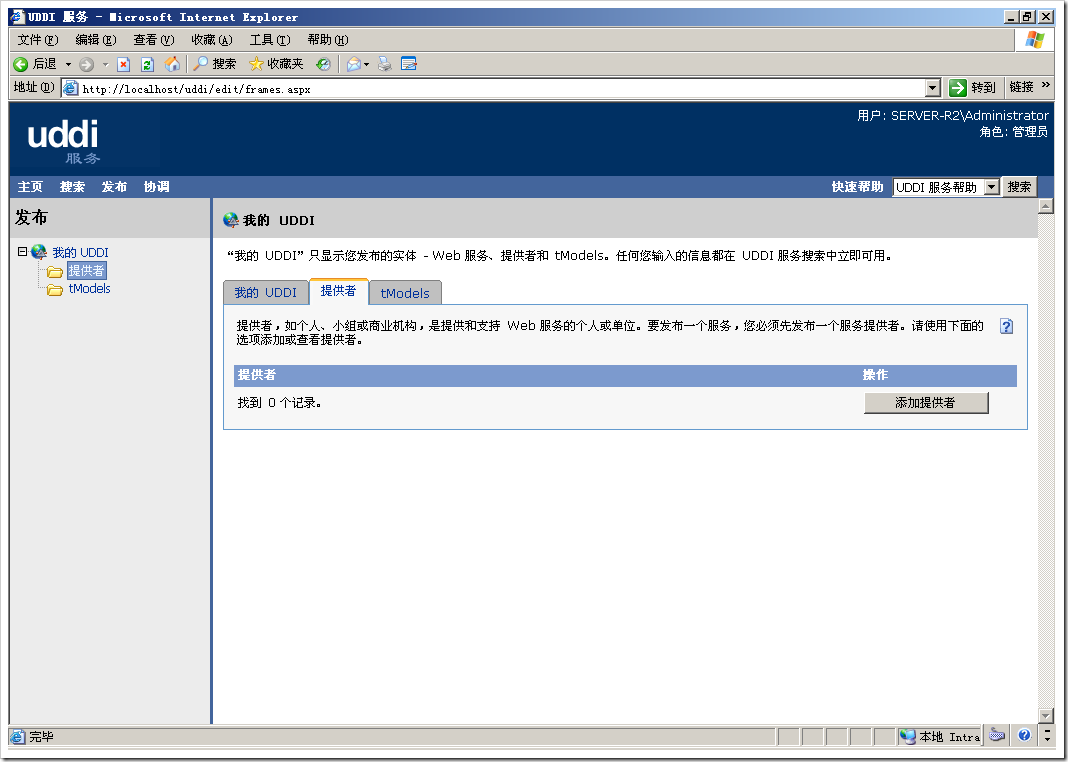Open the 编辑(E) menu
This screenshot has height=762, width=1068.
point(96,40)
